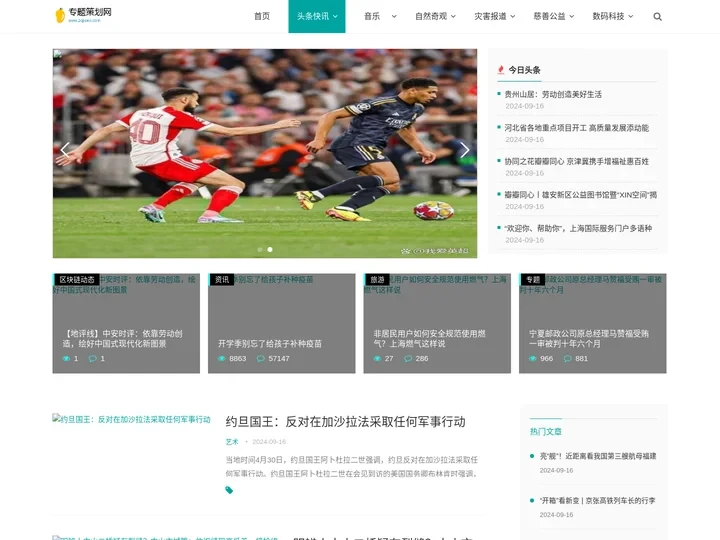Screen dimensions: 720x540
Task: Click the 约旦国王 article thumbnail image
Action: pos(131,419)
